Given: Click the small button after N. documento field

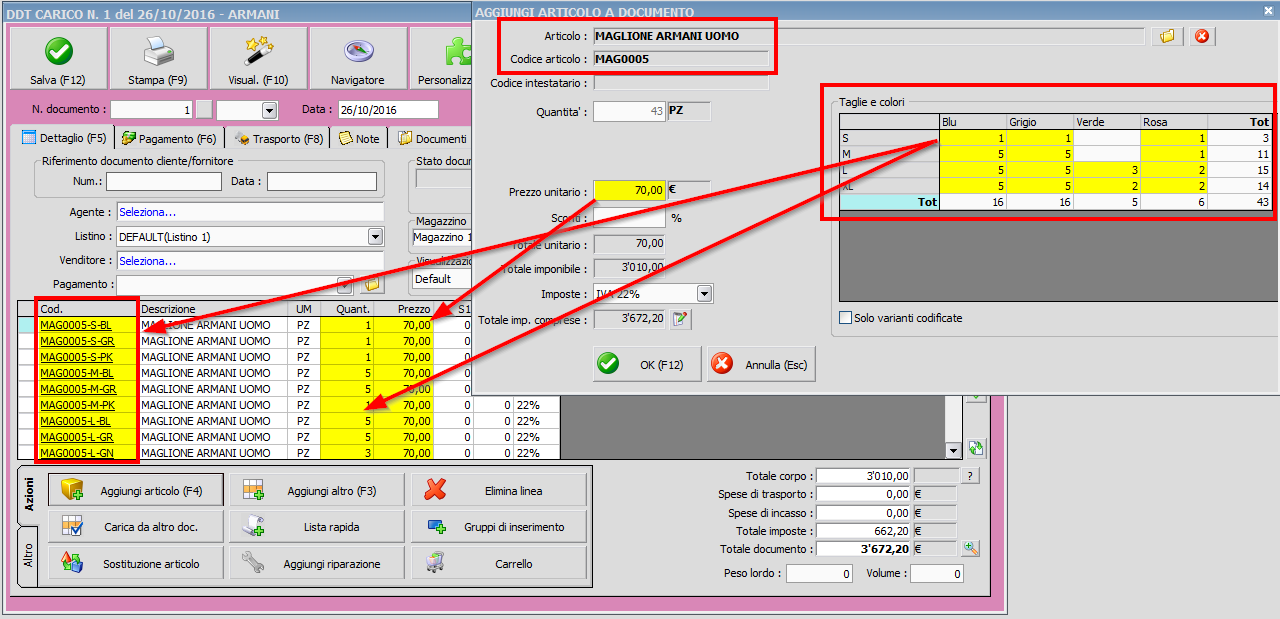Looking at the screenshot, I should 203,110.
